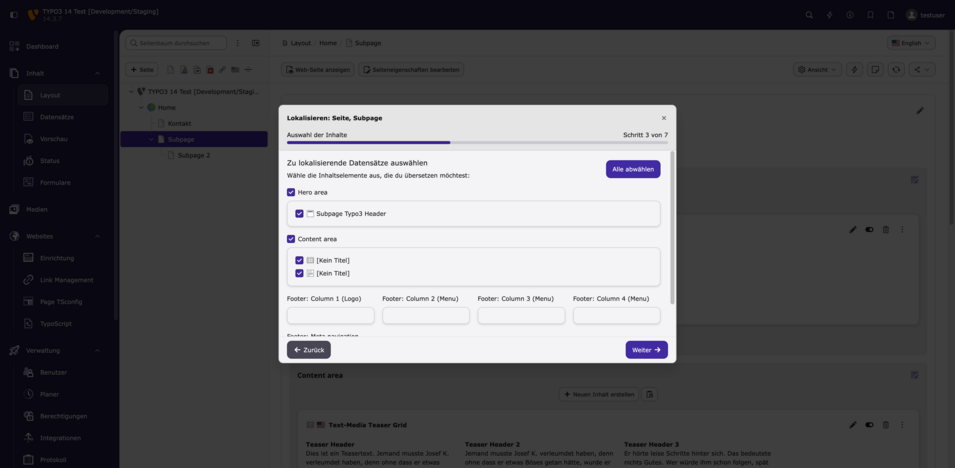Click Neuen Inhalt erstellen in Content area

coord(599,394)
